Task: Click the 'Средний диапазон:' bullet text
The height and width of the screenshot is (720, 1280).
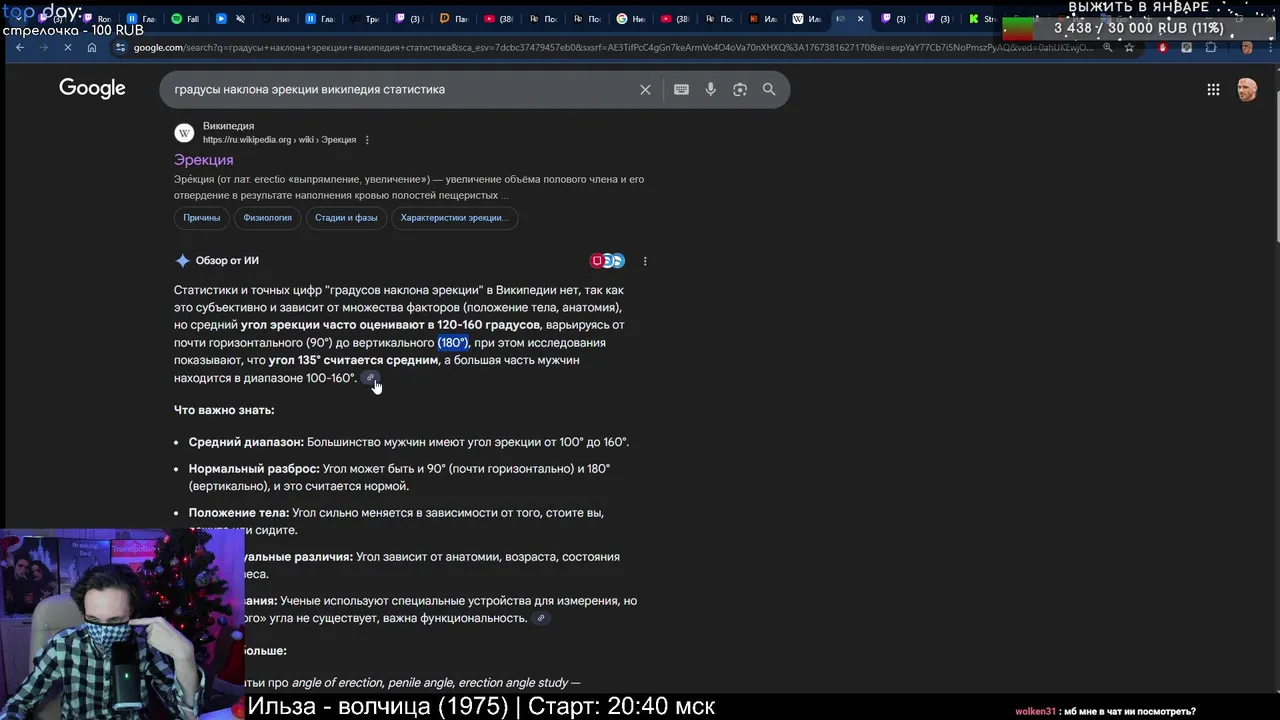Action: click(246, 442)
